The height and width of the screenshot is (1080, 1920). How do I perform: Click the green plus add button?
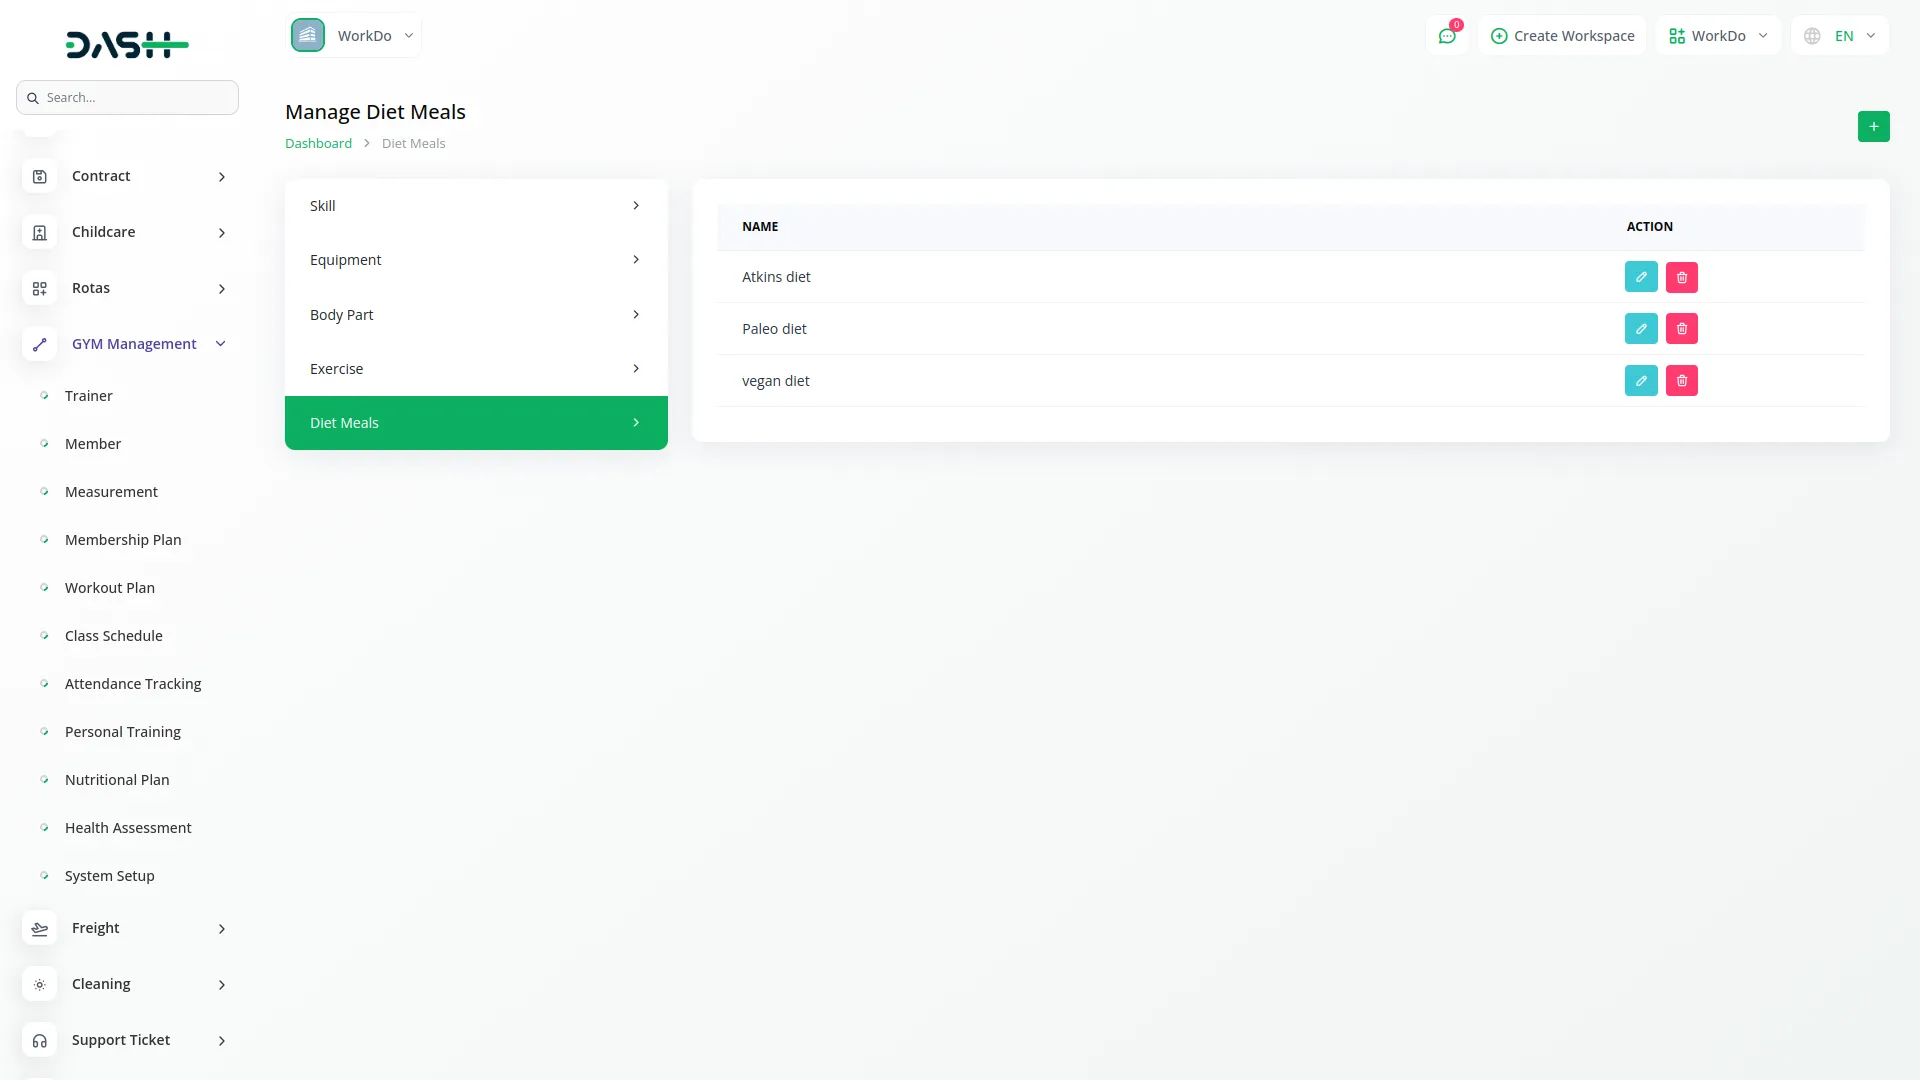point(1873,127)
